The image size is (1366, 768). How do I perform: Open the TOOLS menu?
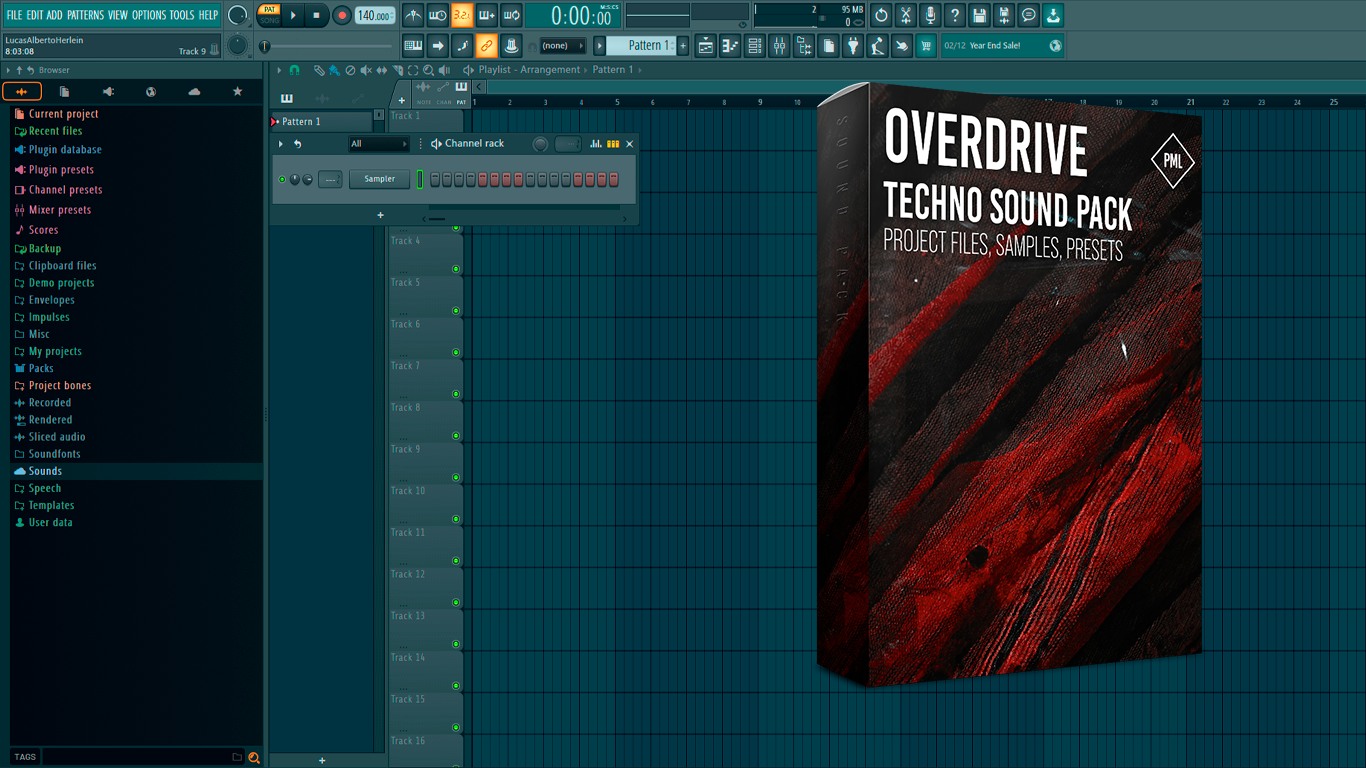[182, 15]
